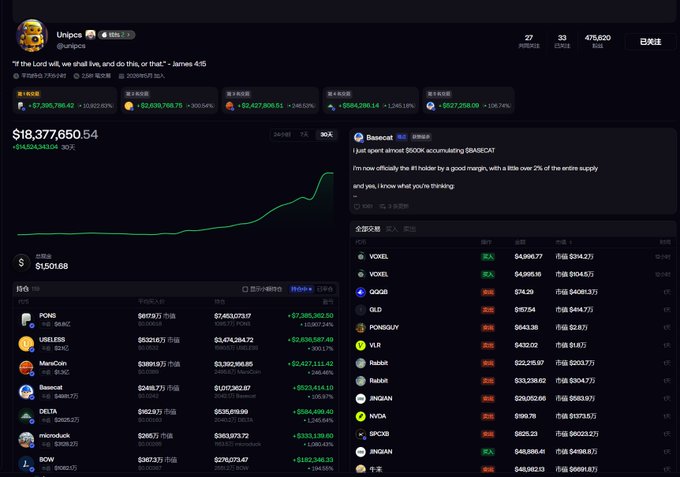
Task: Click the total balance $18,377,650.54
Action: [55, 134]
